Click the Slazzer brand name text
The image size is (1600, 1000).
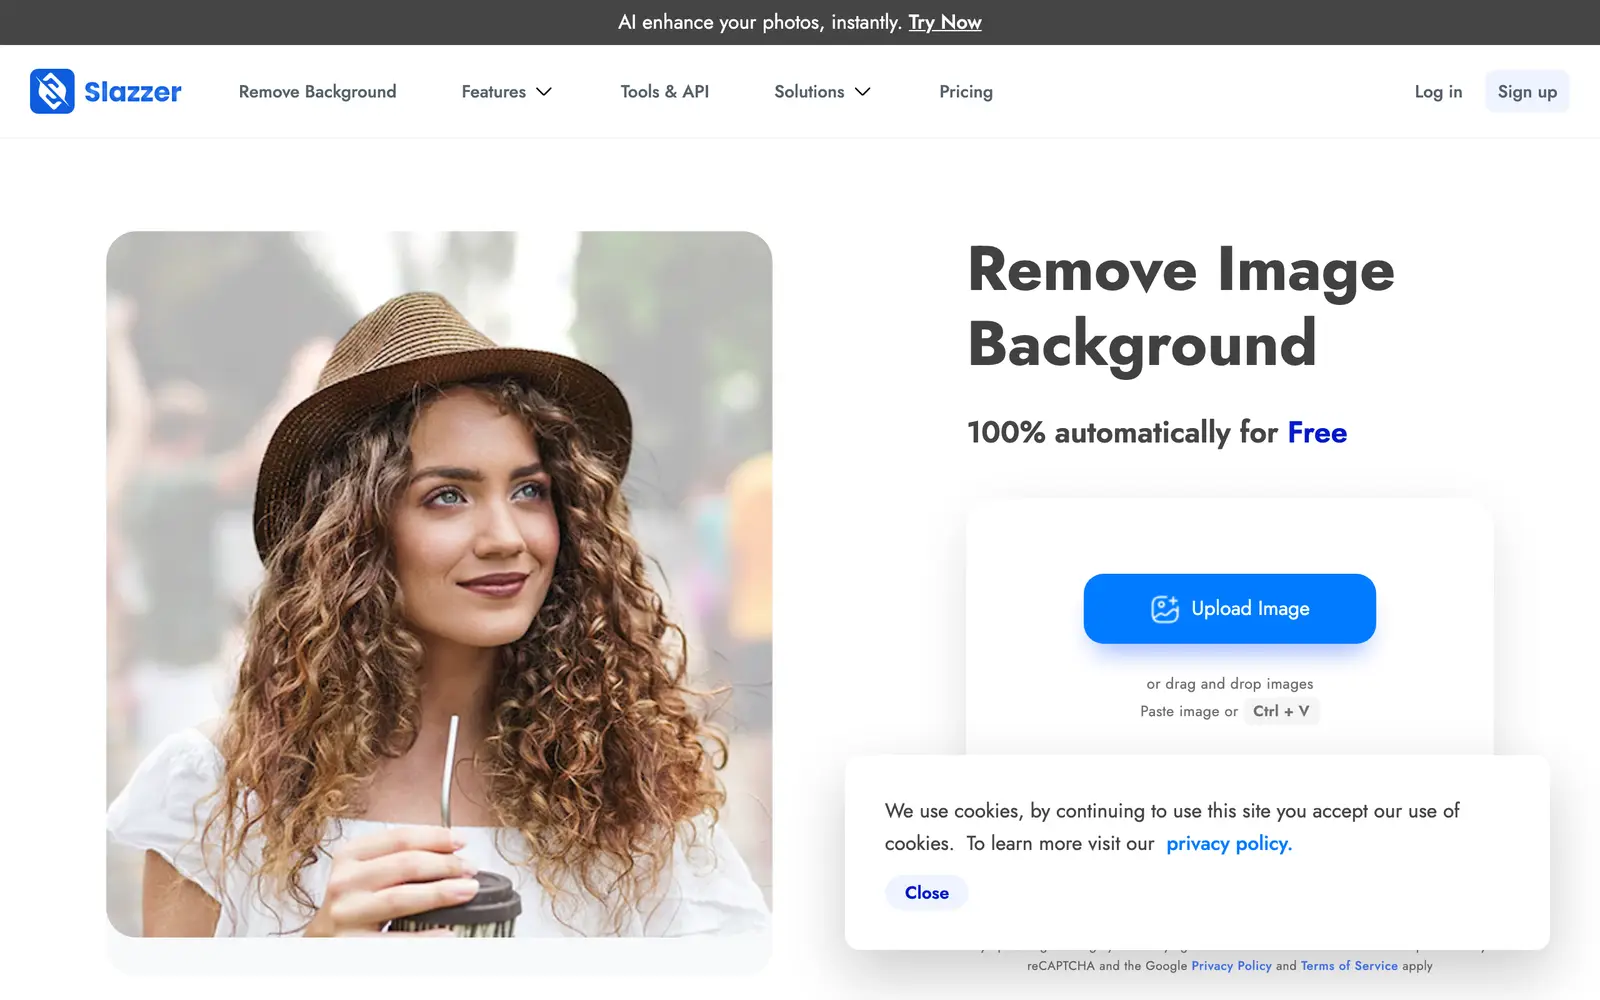pos(132,92)
